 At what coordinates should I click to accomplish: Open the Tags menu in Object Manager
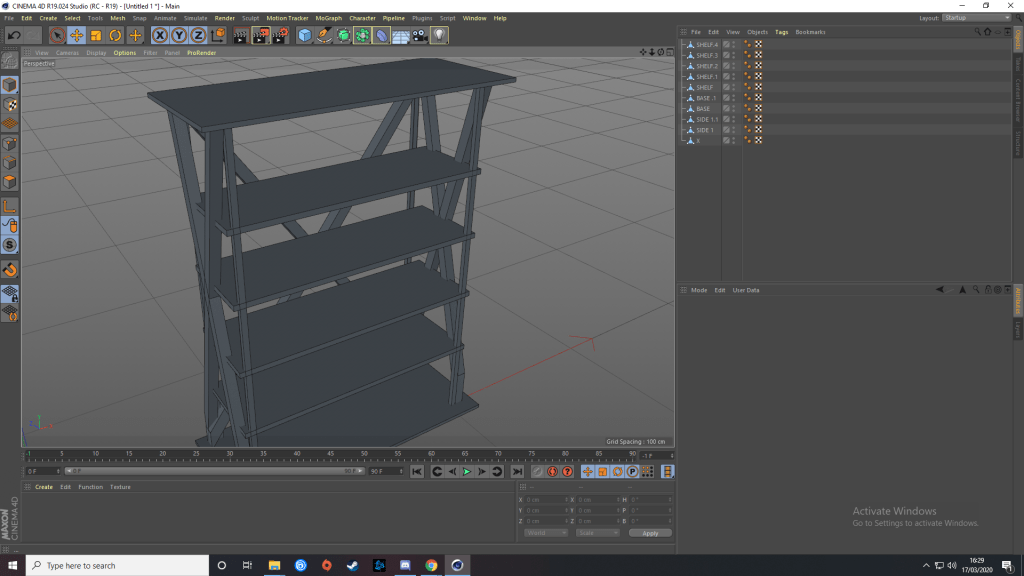(781, 32)
